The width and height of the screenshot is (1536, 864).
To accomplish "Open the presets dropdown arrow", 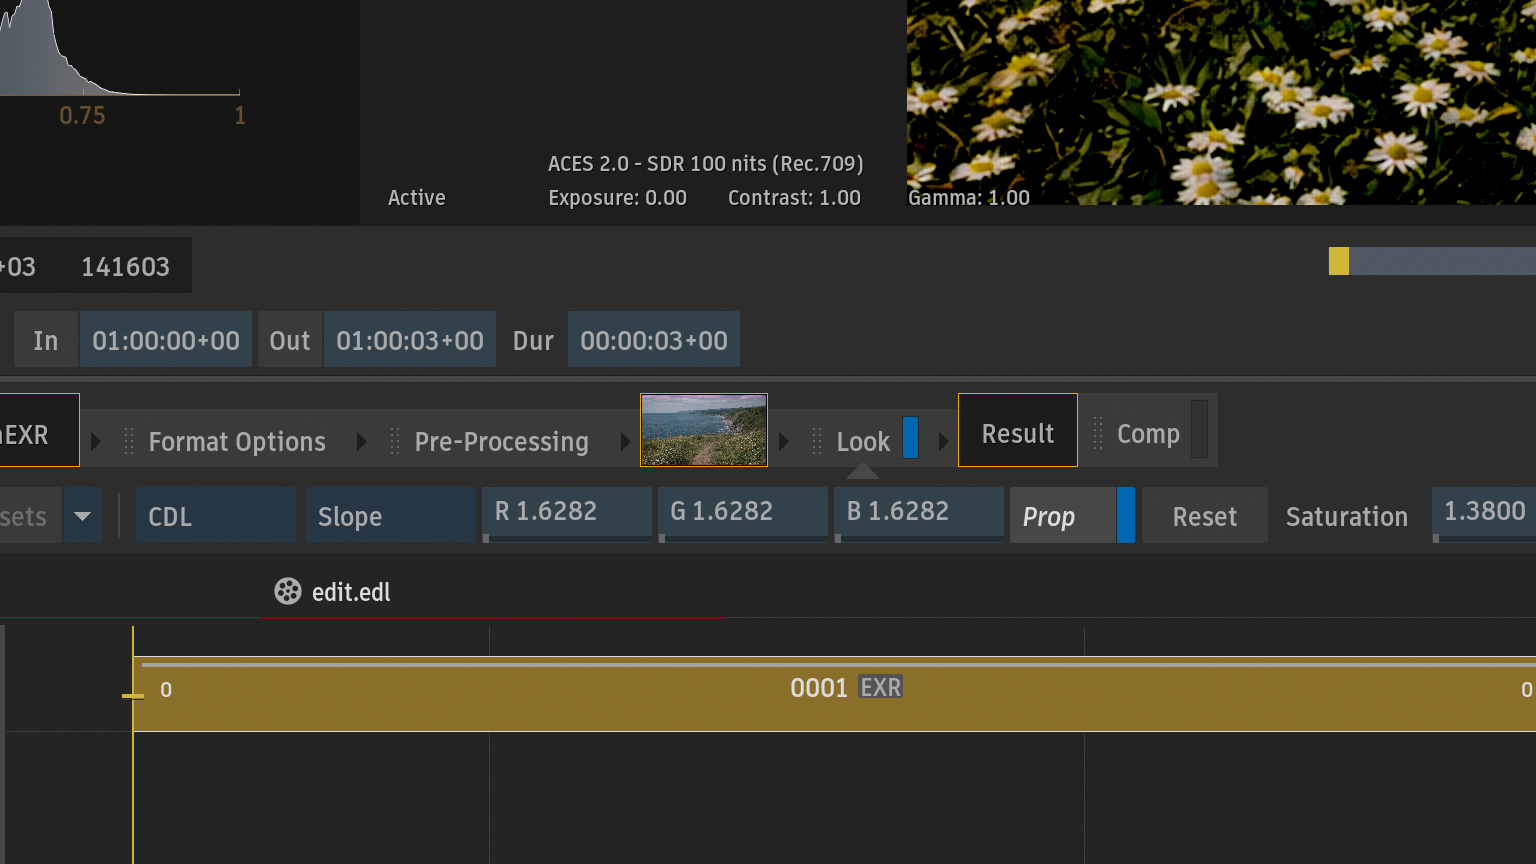I will click(x=82, y=516).
